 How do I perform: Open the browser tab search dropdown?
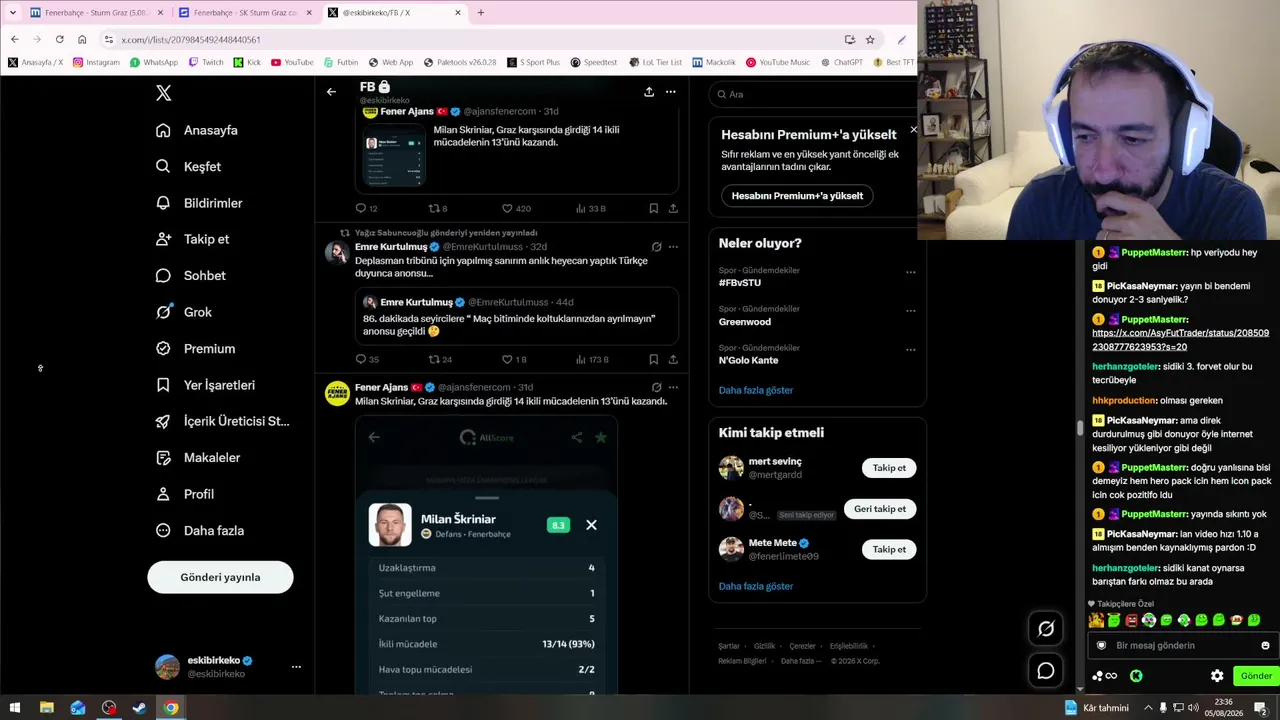point(13,13)
